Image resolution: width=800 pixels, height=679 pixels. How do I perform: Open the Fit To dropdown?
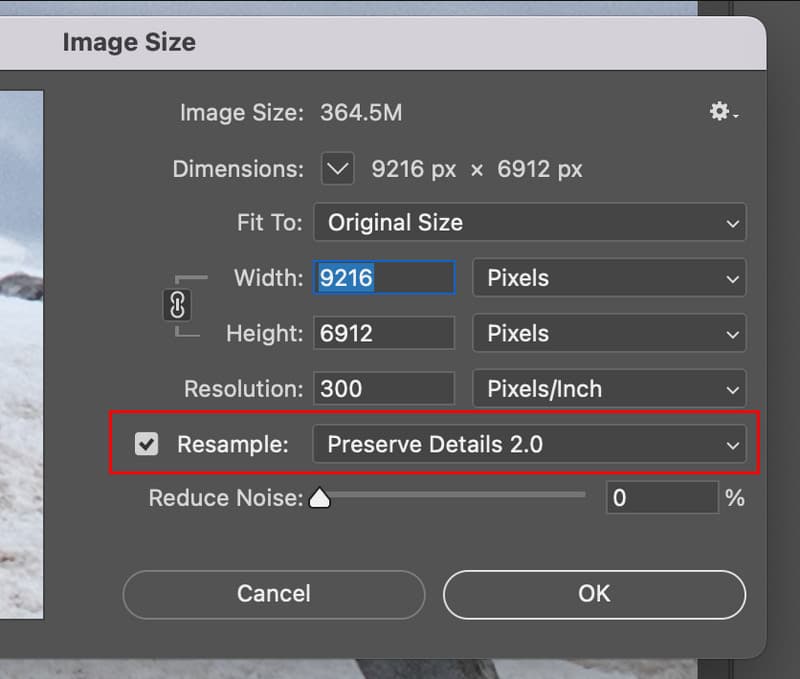pos(529,223)
